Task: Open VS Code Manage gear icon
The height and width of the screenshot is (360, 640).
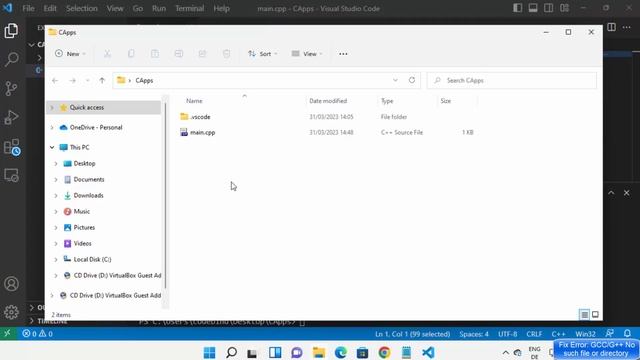Action: click(x=11, y=312)
